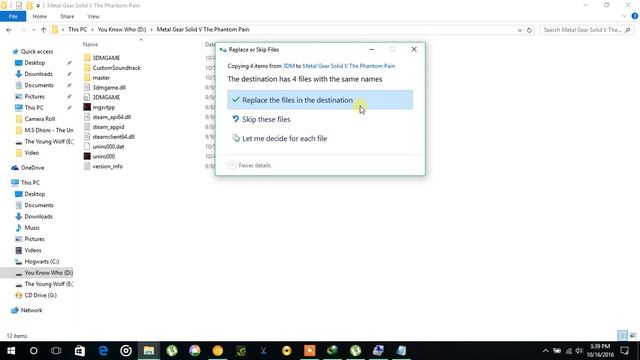Screen dimensions: 640x360
Task: Open Music under This PC
Action: pyautogui.click(x=32, y=228)
